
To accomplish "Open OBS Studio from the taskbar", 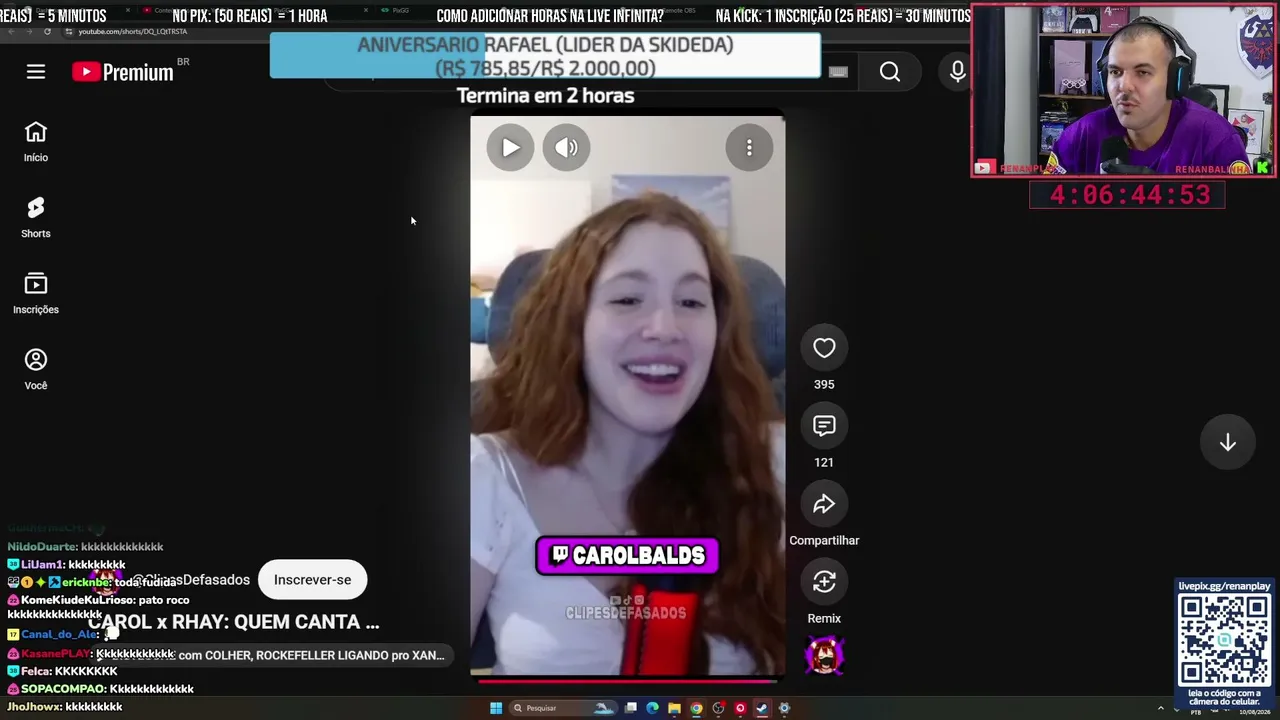I will [x=719, y=708].
